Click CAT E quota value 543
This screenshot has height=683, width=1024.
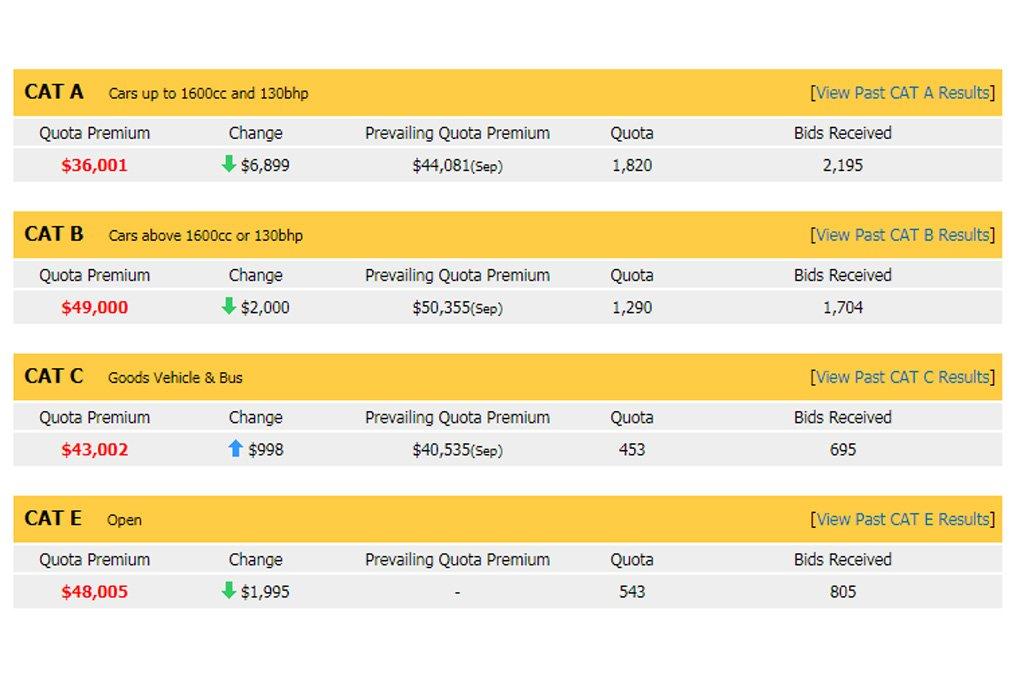pyautogui.click(x=632, y=592)
